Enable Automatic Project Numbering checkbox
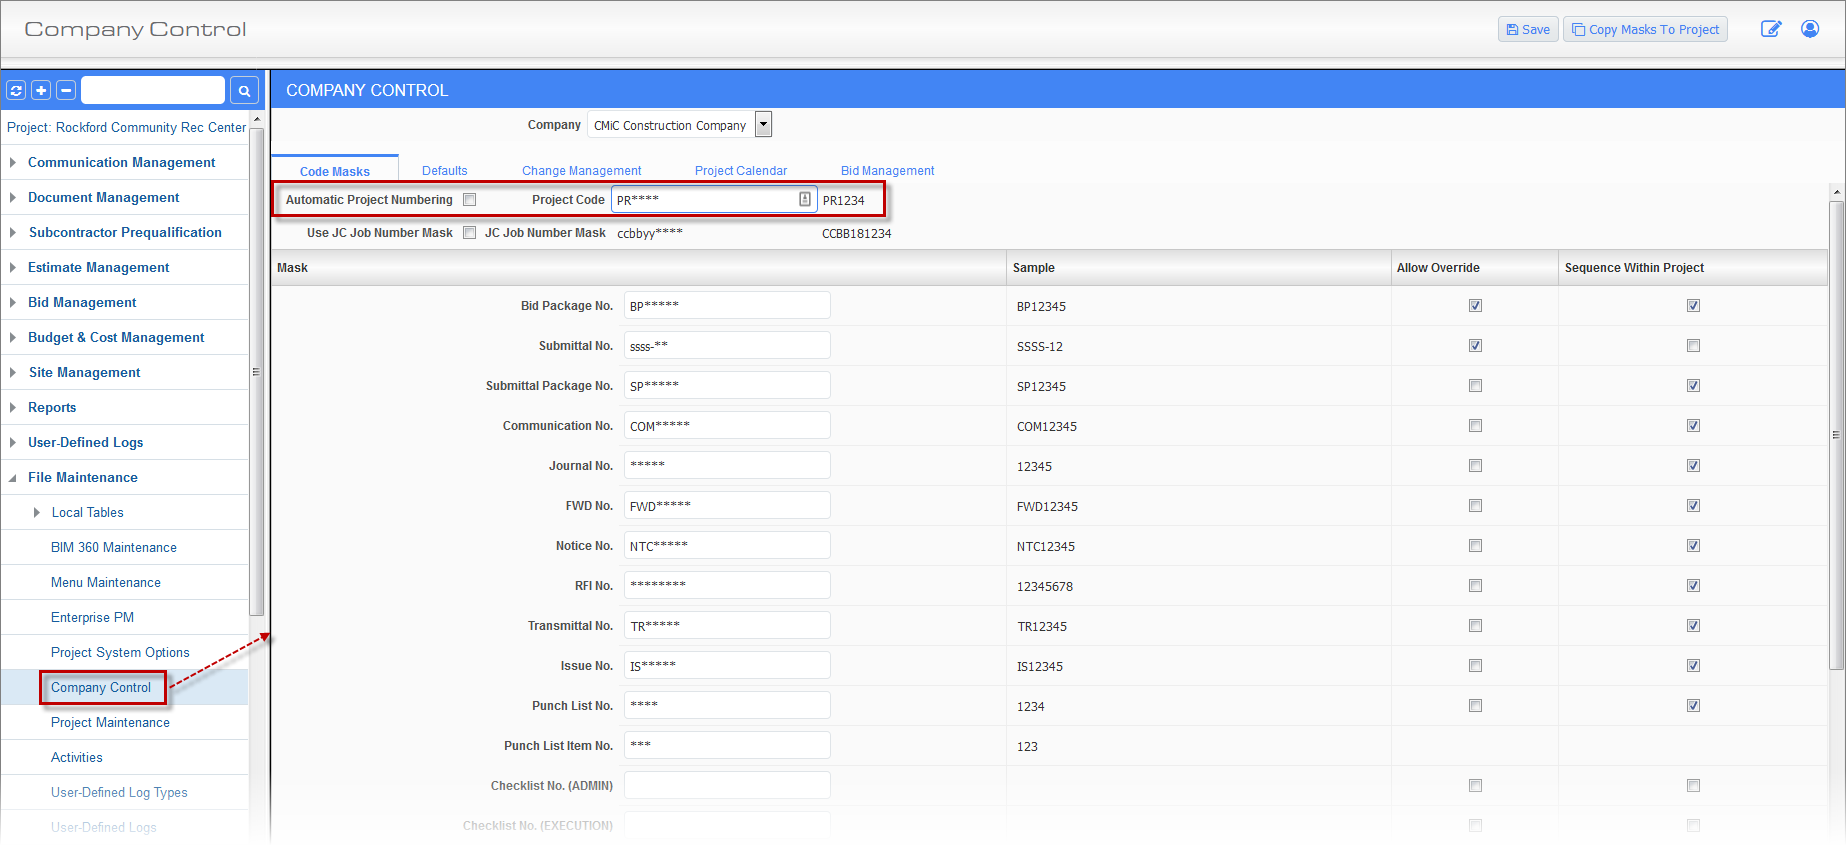1846x846 pixels. tap(470, 200)
